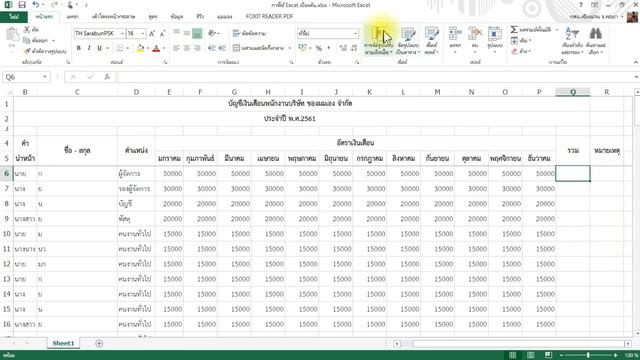Open the number format dropdown
The height and width of the screenshot is (360, 640).
click(x=356, y=33)
